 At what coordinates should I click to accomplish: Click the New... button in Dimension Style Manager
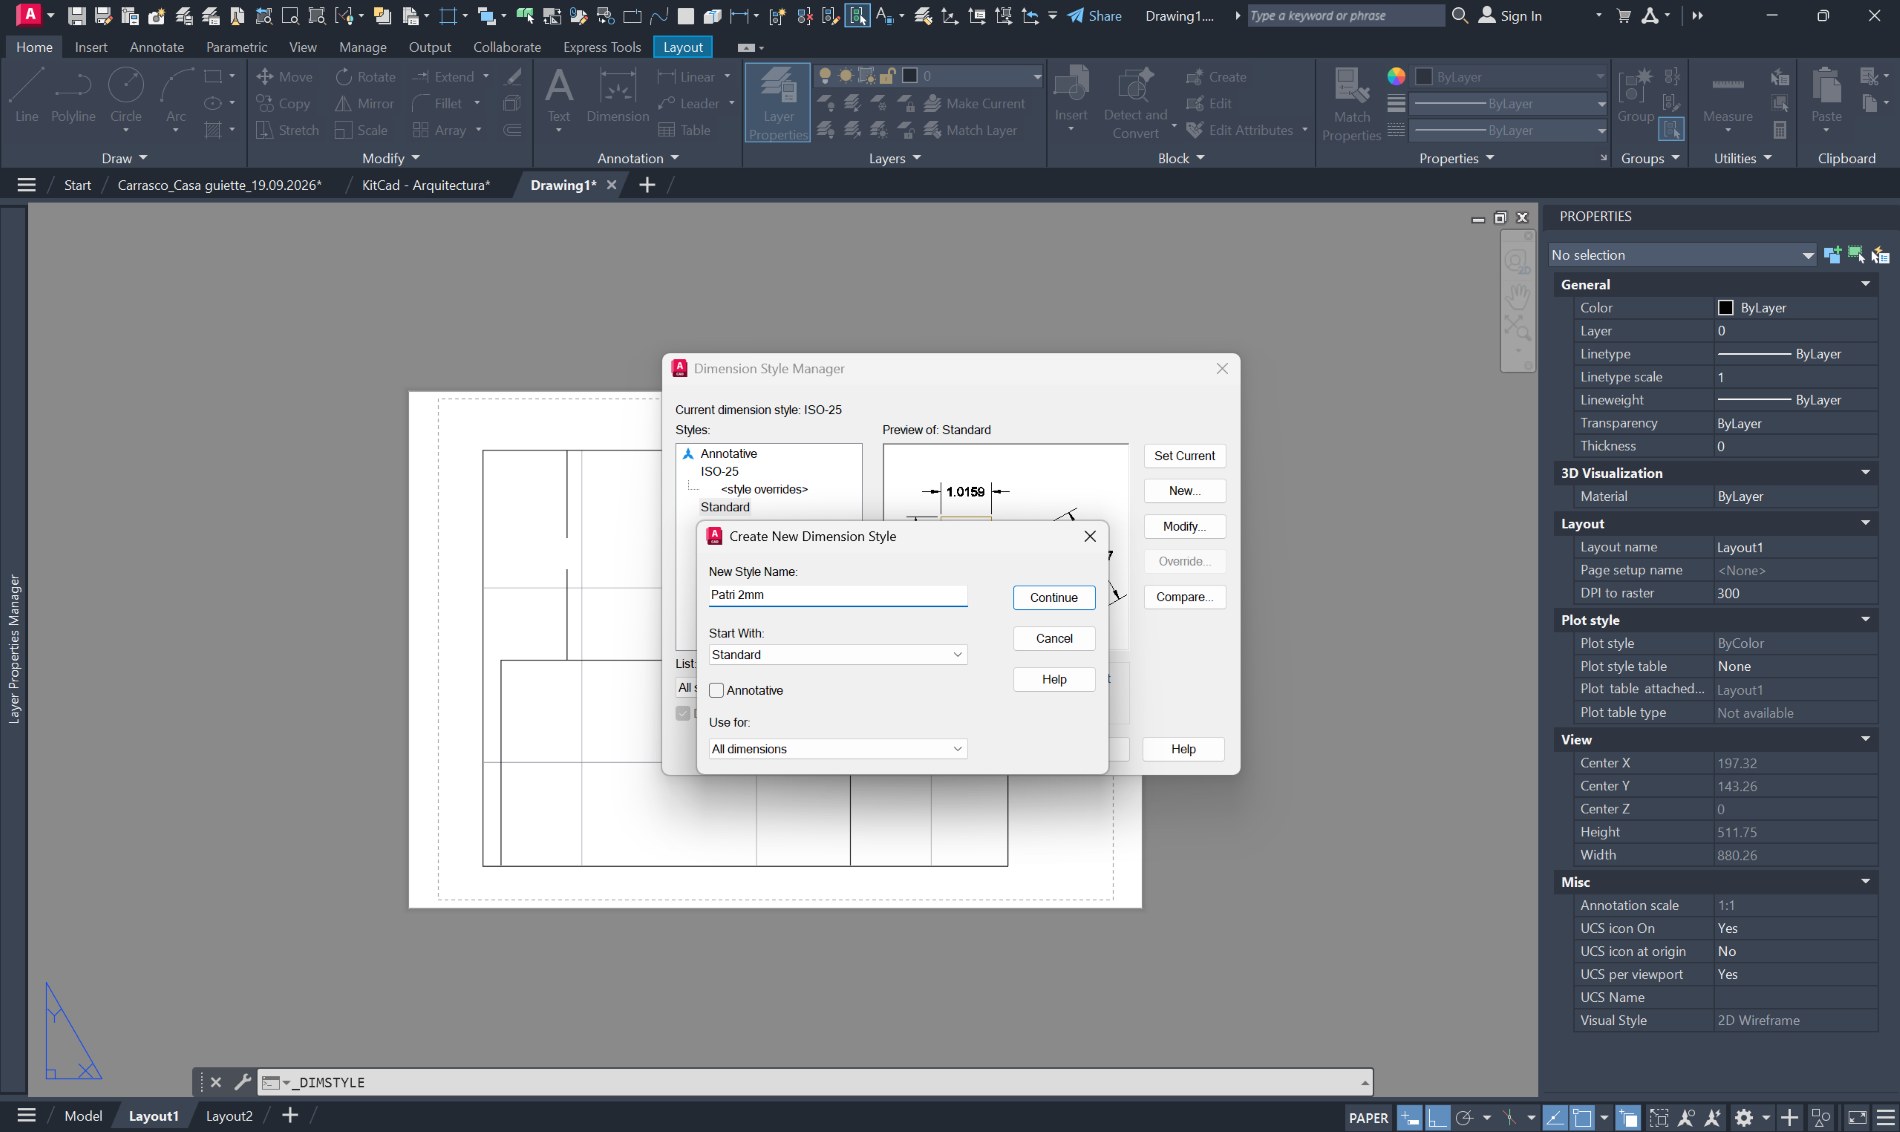[x=1184, y=491]
